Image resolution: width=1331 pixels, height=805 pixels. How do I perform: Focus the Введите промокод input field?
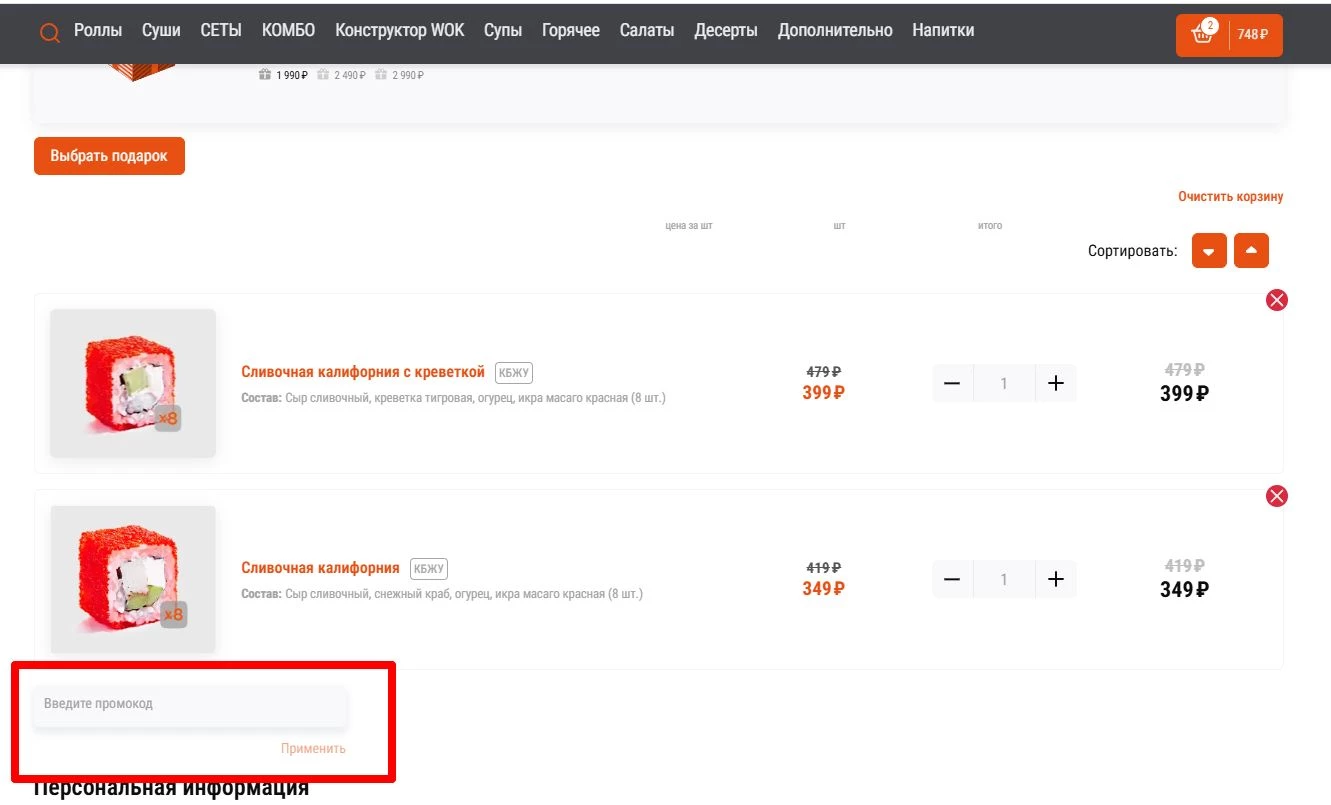[x=190, y=705]
